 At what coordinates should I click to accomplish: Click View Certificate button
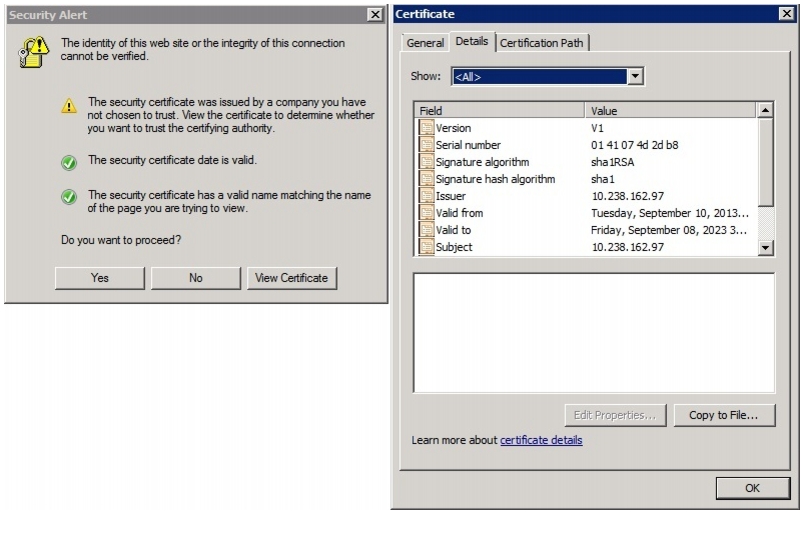pos(292,278)
